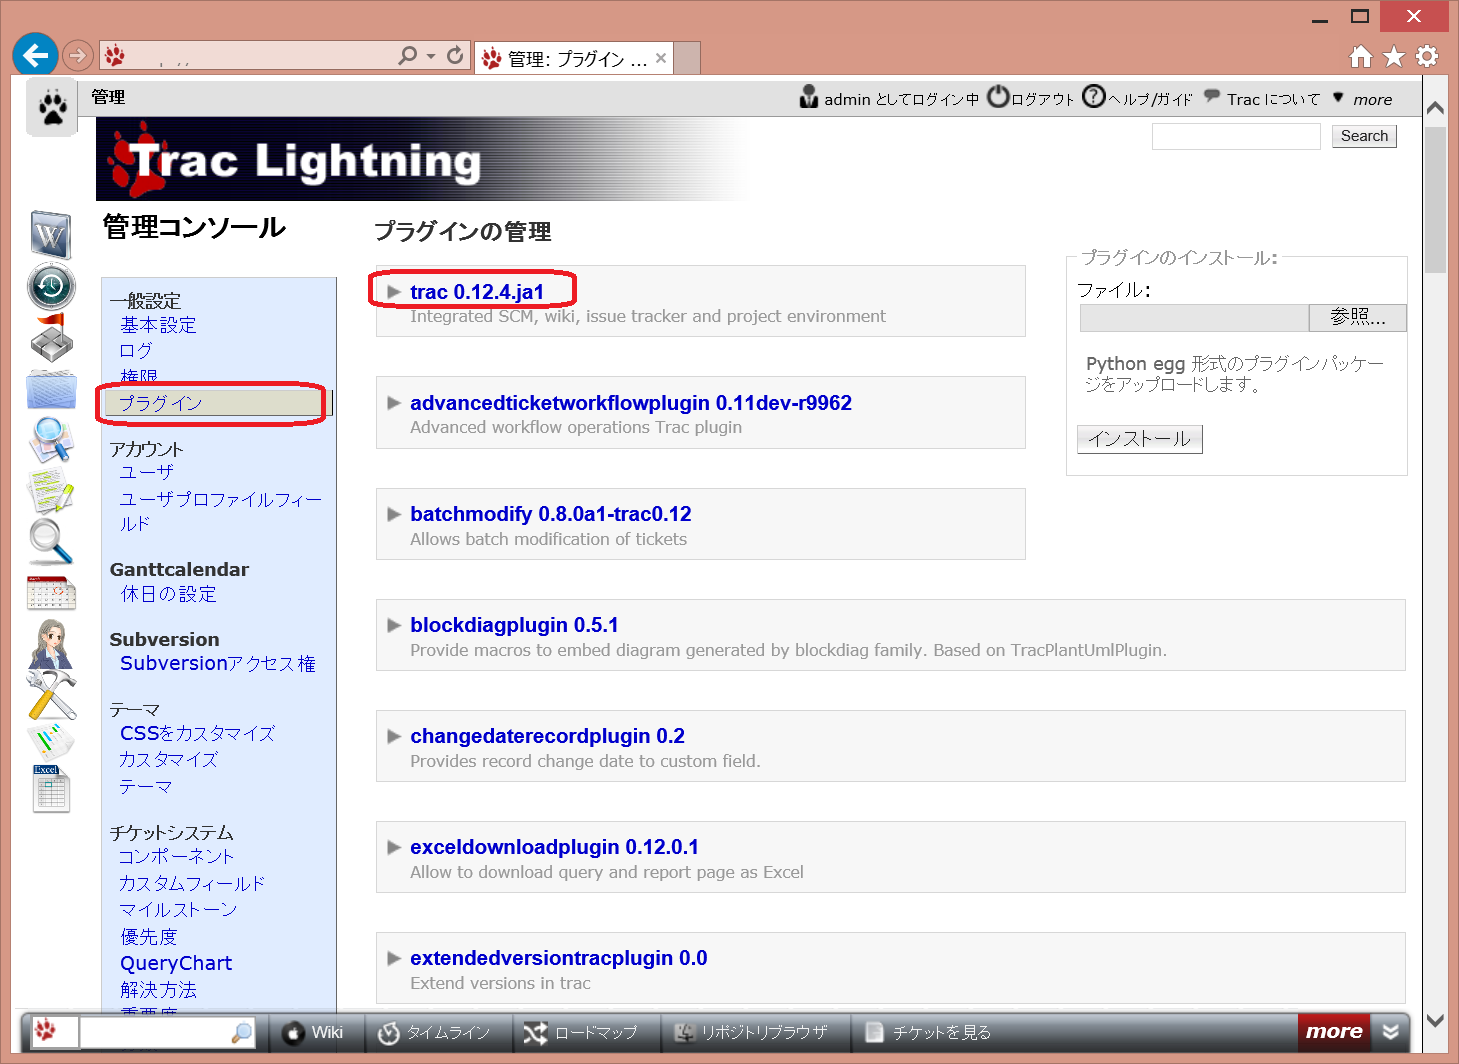The width and height of the screenshot is (1459, 1064).
Task: Expand the batchmodify plugin disclosure triangle
Action: coord(393,513)
